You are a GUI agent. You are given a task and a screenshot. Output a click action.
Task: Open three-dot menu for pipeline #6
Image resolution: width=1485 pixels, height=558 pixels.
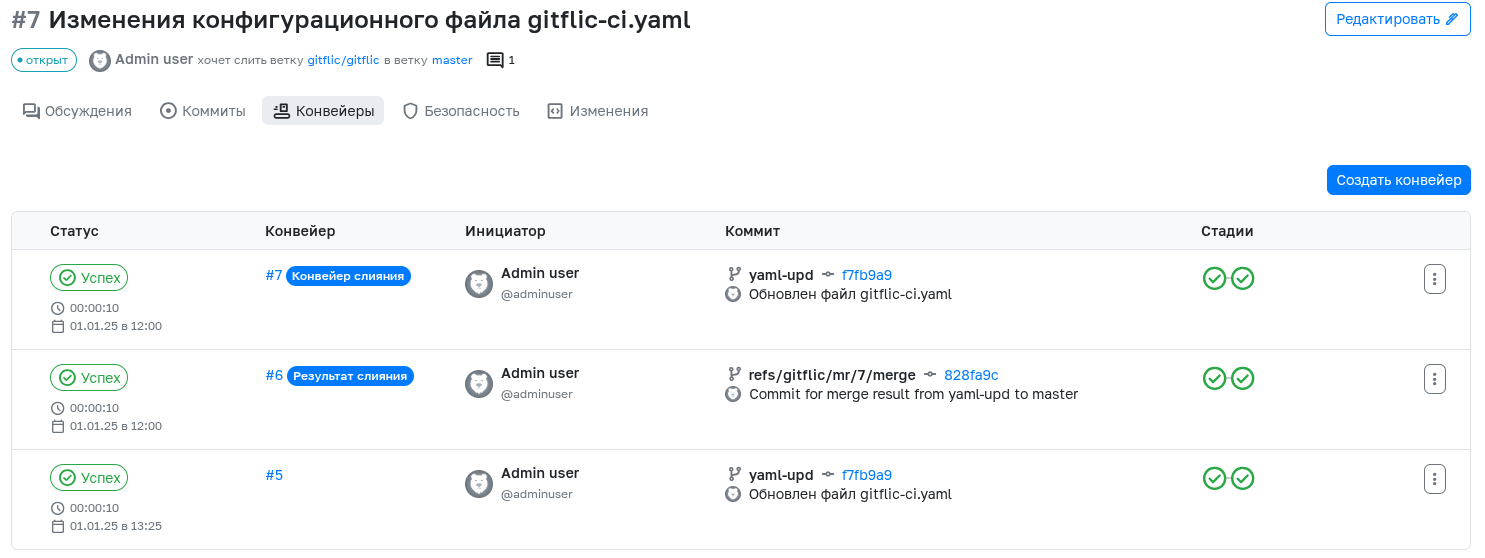1435,379
